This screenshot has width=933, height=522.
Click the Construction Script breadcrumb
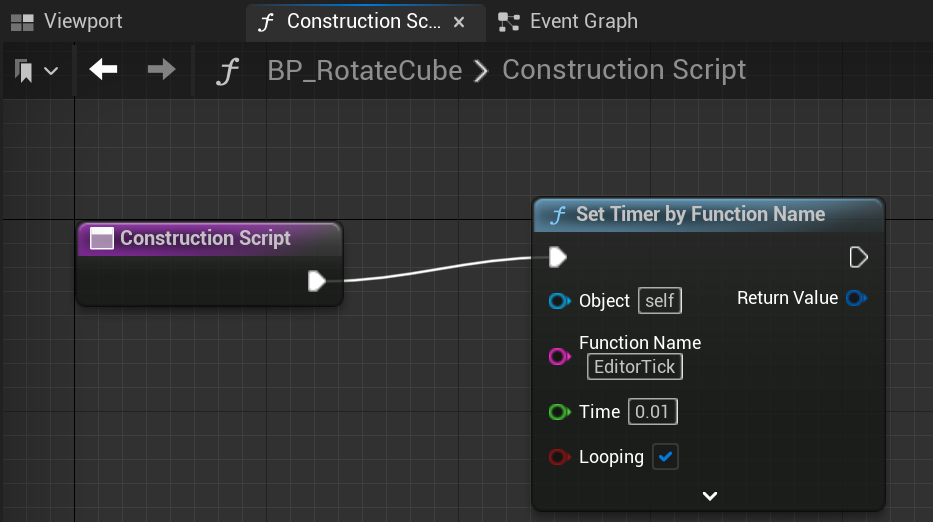624,70
